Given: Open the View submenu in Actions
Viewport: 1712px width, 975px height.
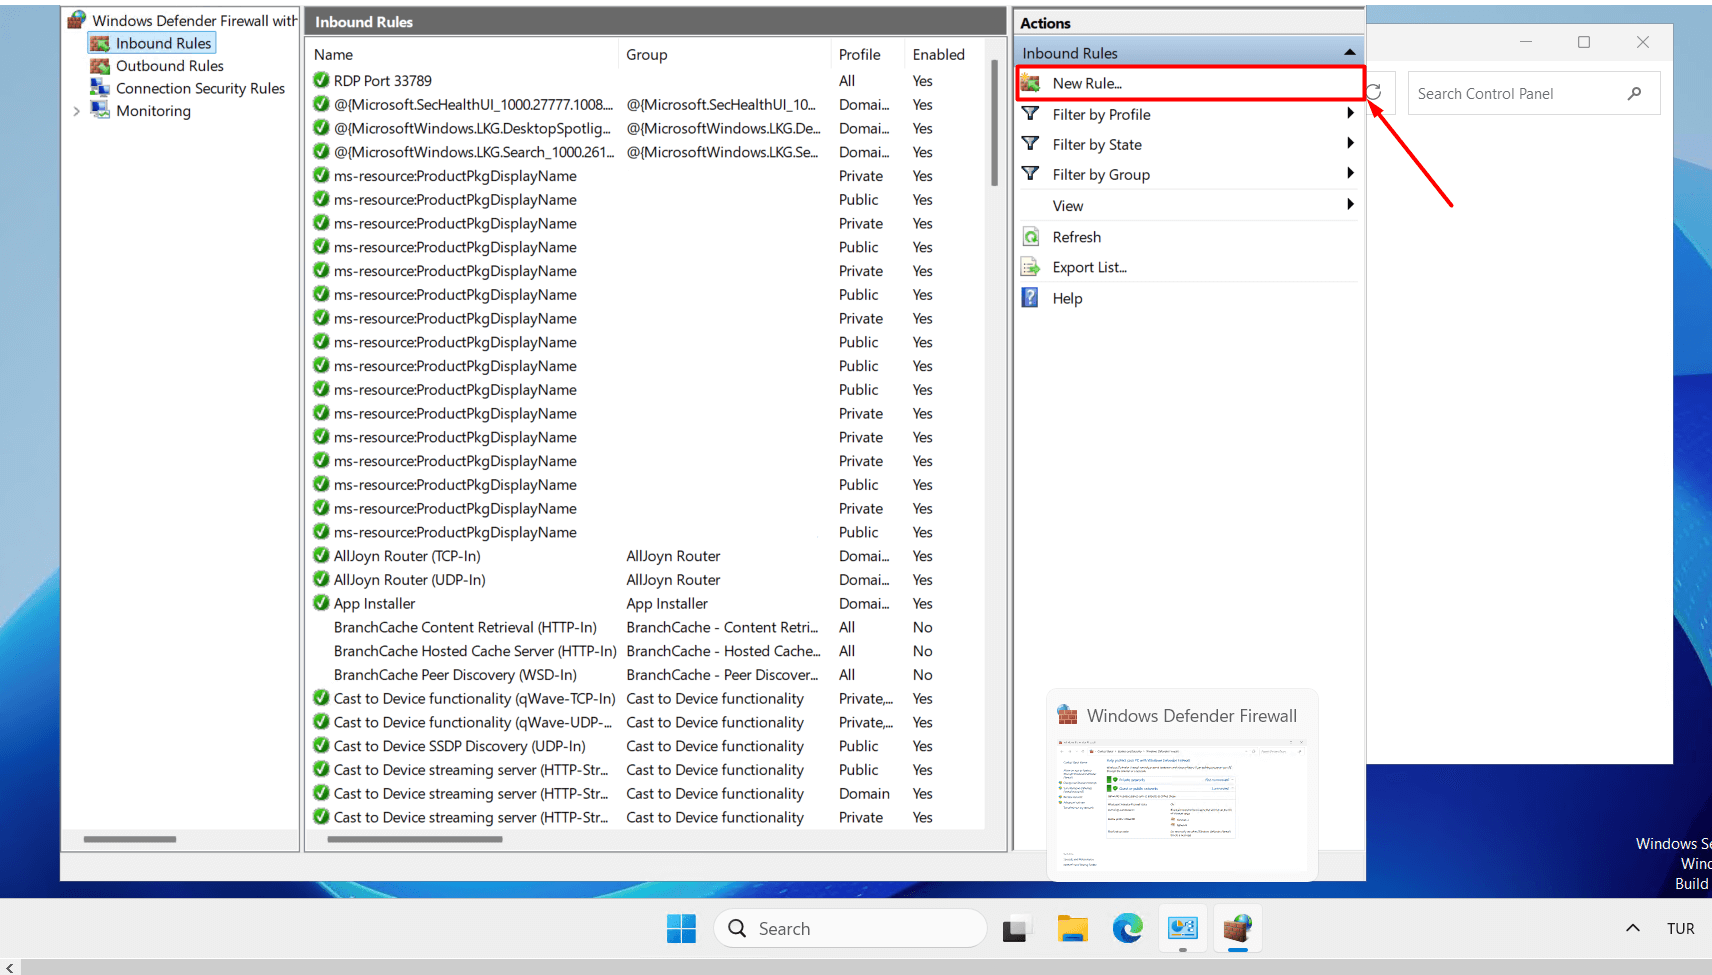Looking at the screenshot, I should click(1068, 206).
